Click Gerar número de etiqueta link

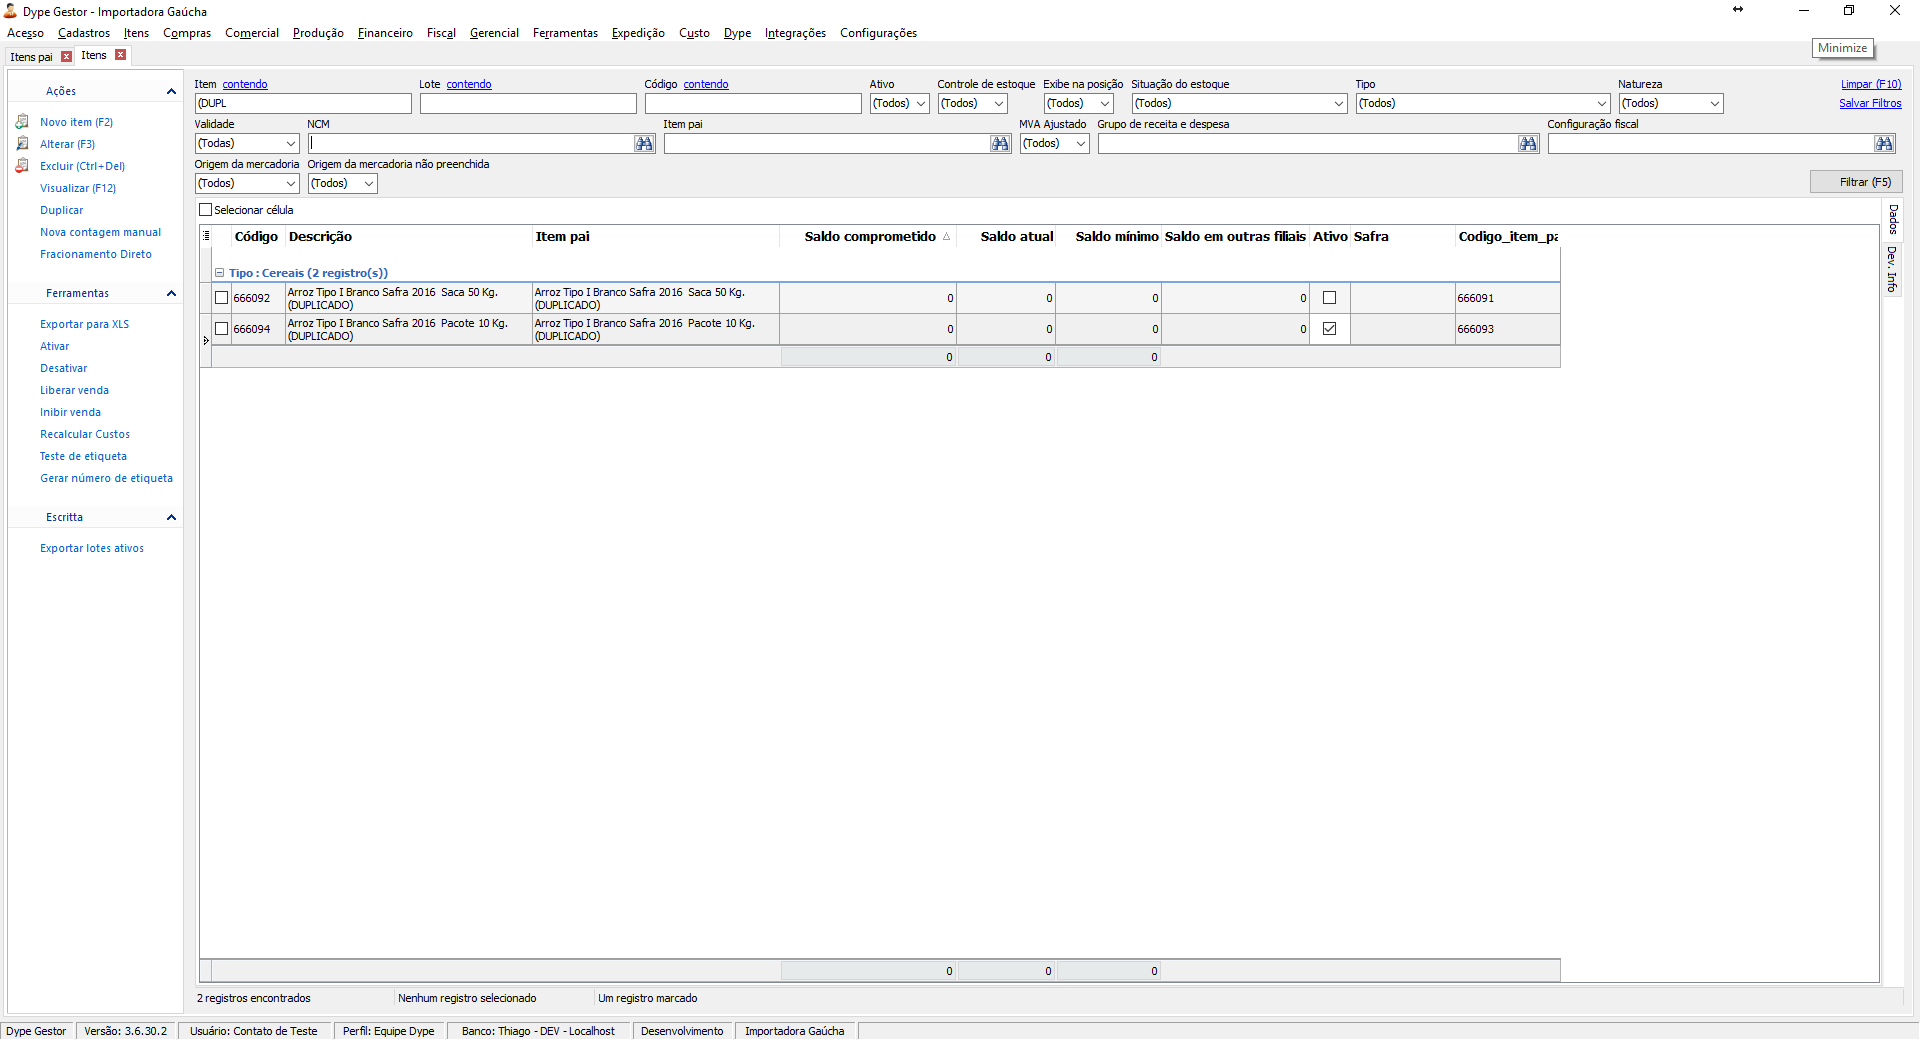pos(106,478)
